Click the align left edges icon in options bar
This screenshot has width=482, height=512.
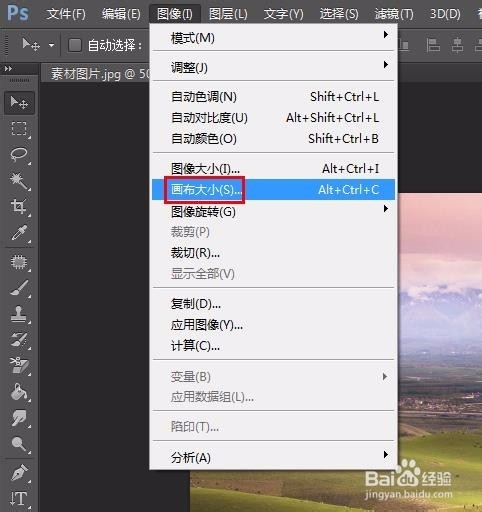[433, 45]
